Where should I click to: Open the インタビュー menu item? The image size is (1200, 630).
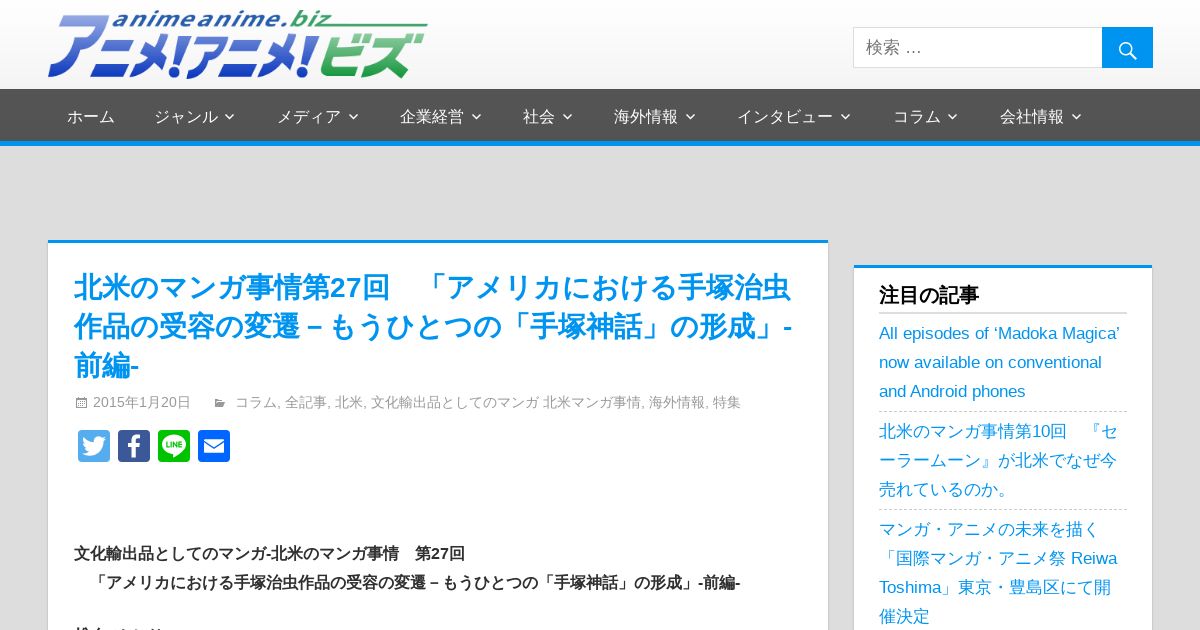click(x=785, y=117)
